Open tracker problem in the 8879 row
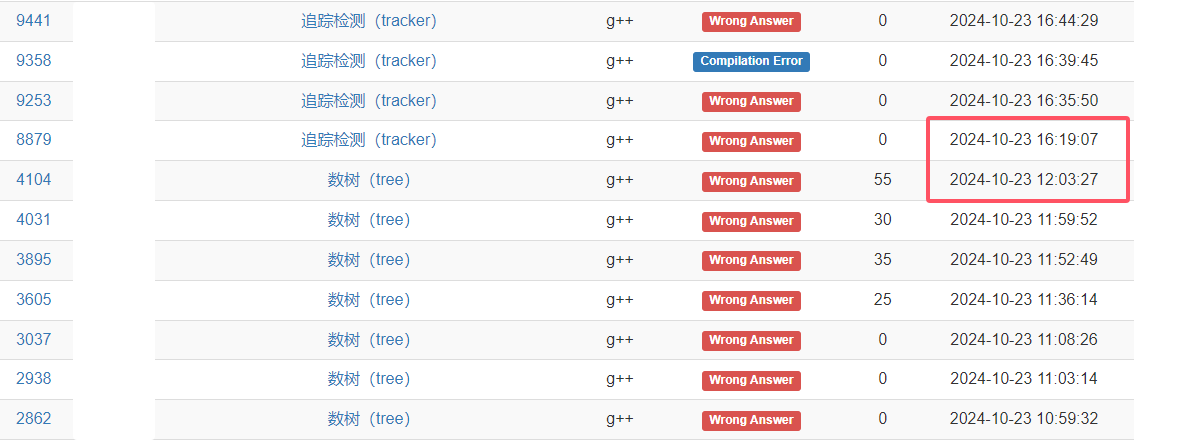1191x446 pixels. click(x=369, y=140)
